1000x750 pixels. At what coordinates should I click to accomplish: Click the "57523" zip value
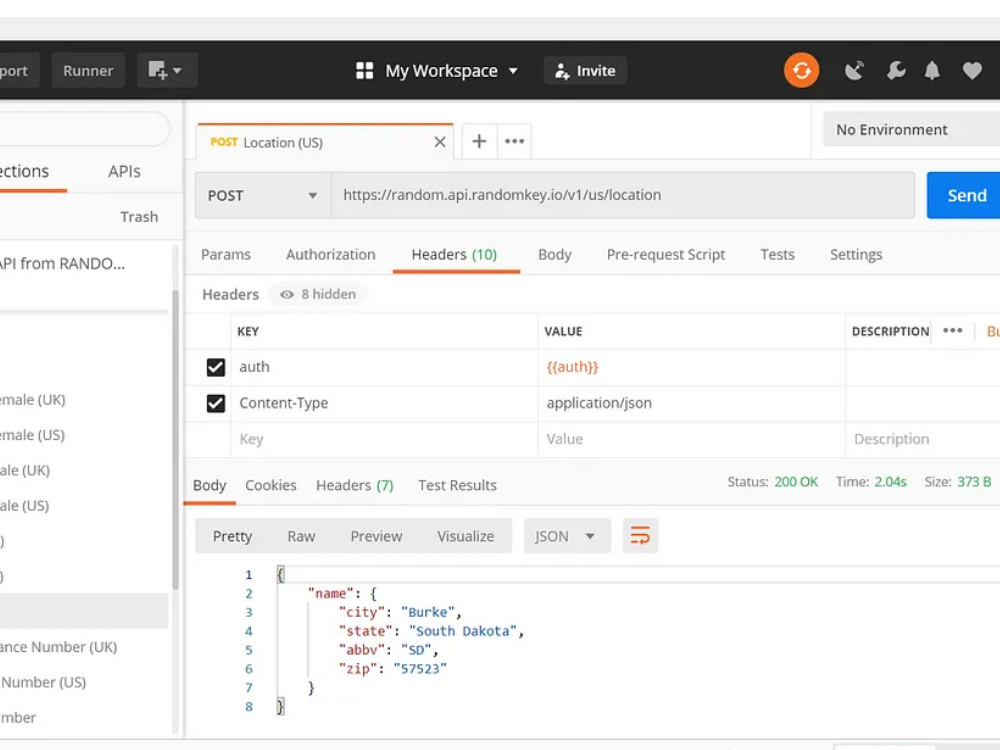(x=420, y=669)
